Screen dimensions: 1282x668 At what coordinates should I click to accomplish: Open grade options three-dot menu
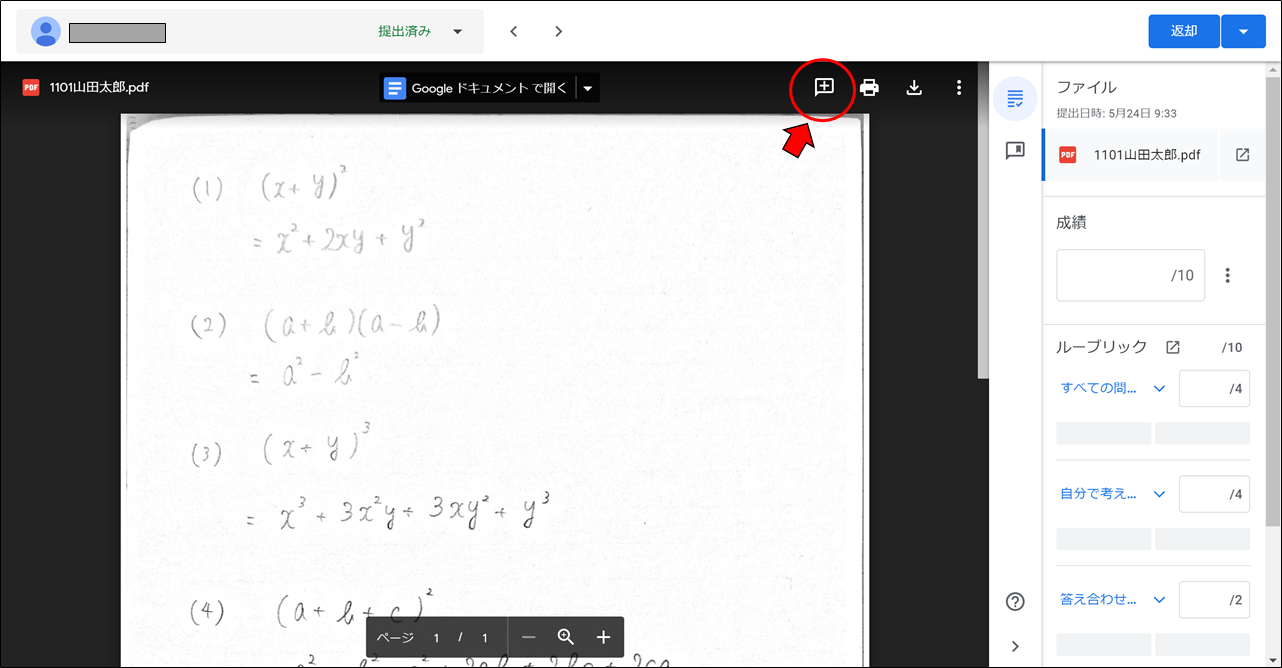coord(1228,275)
